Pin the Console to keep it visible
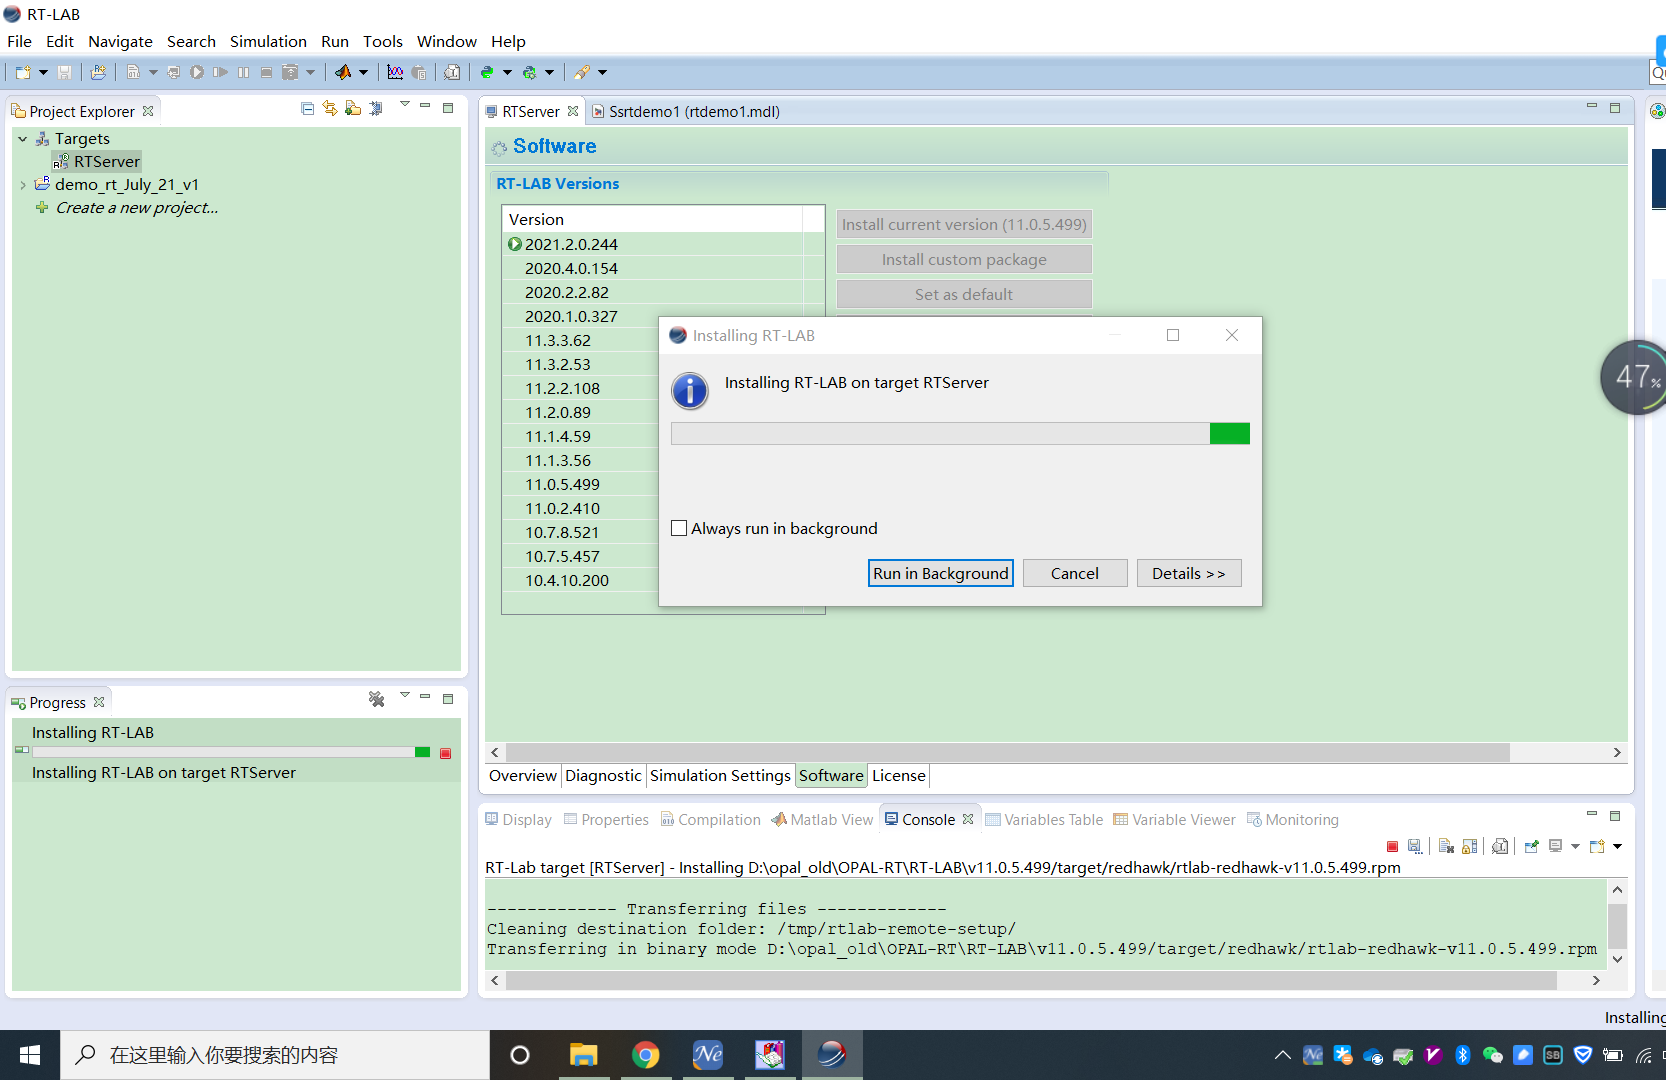 [1532, 846]
